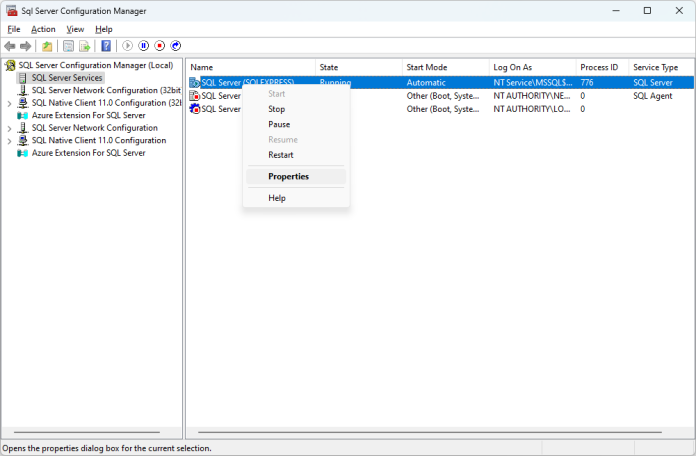This screenshot has width=696, height=456.
Task: Click the Native Client 11.0 (32bit) icon
Action: (x=23, y=103)
